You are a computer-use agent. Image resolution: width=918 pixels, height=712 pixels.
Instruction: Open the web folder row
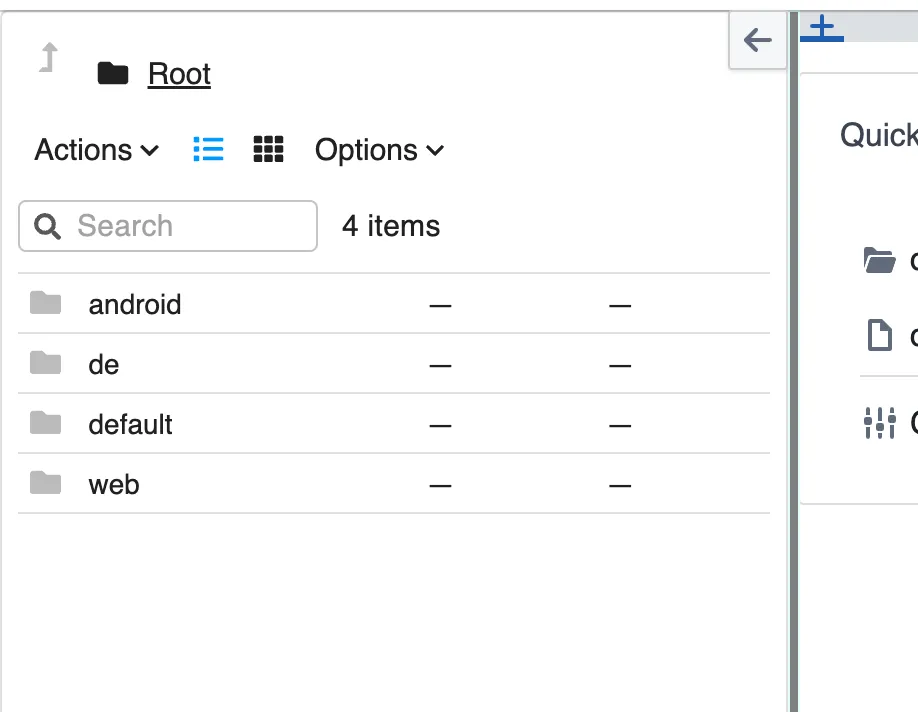(x=394, y=484)
